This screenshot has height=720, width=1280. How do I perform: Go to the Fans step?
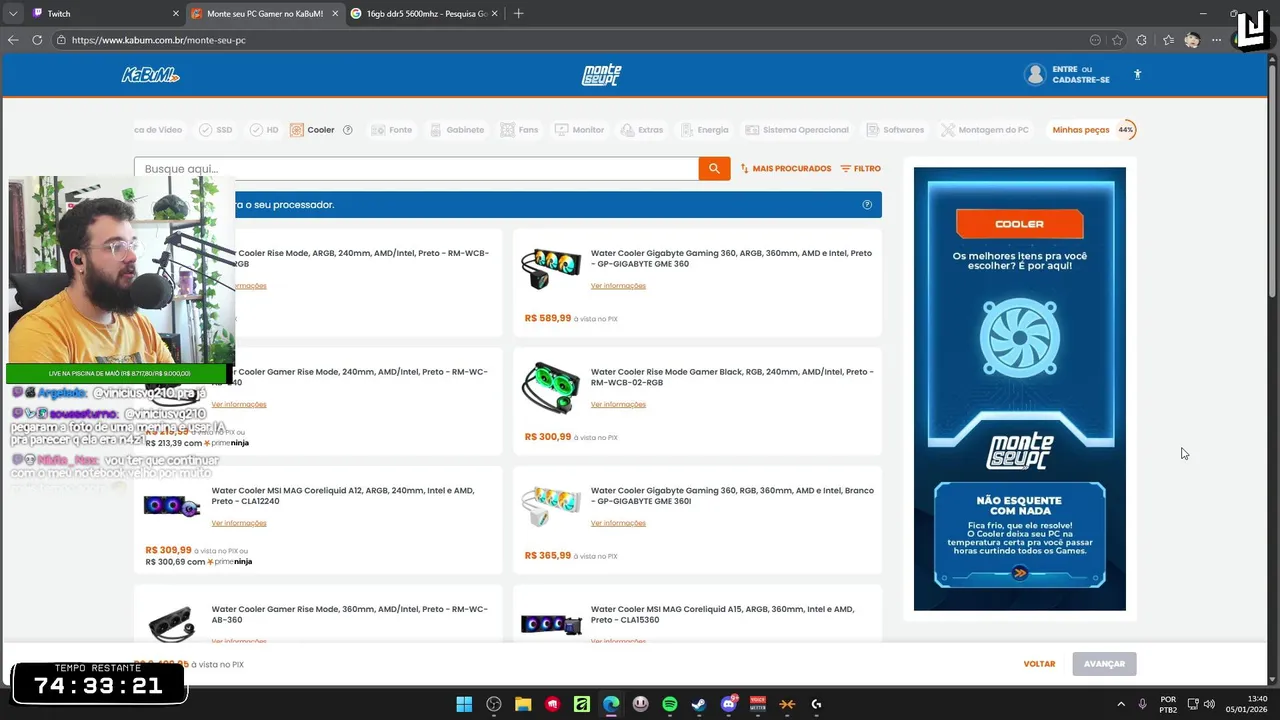(519, 130)
